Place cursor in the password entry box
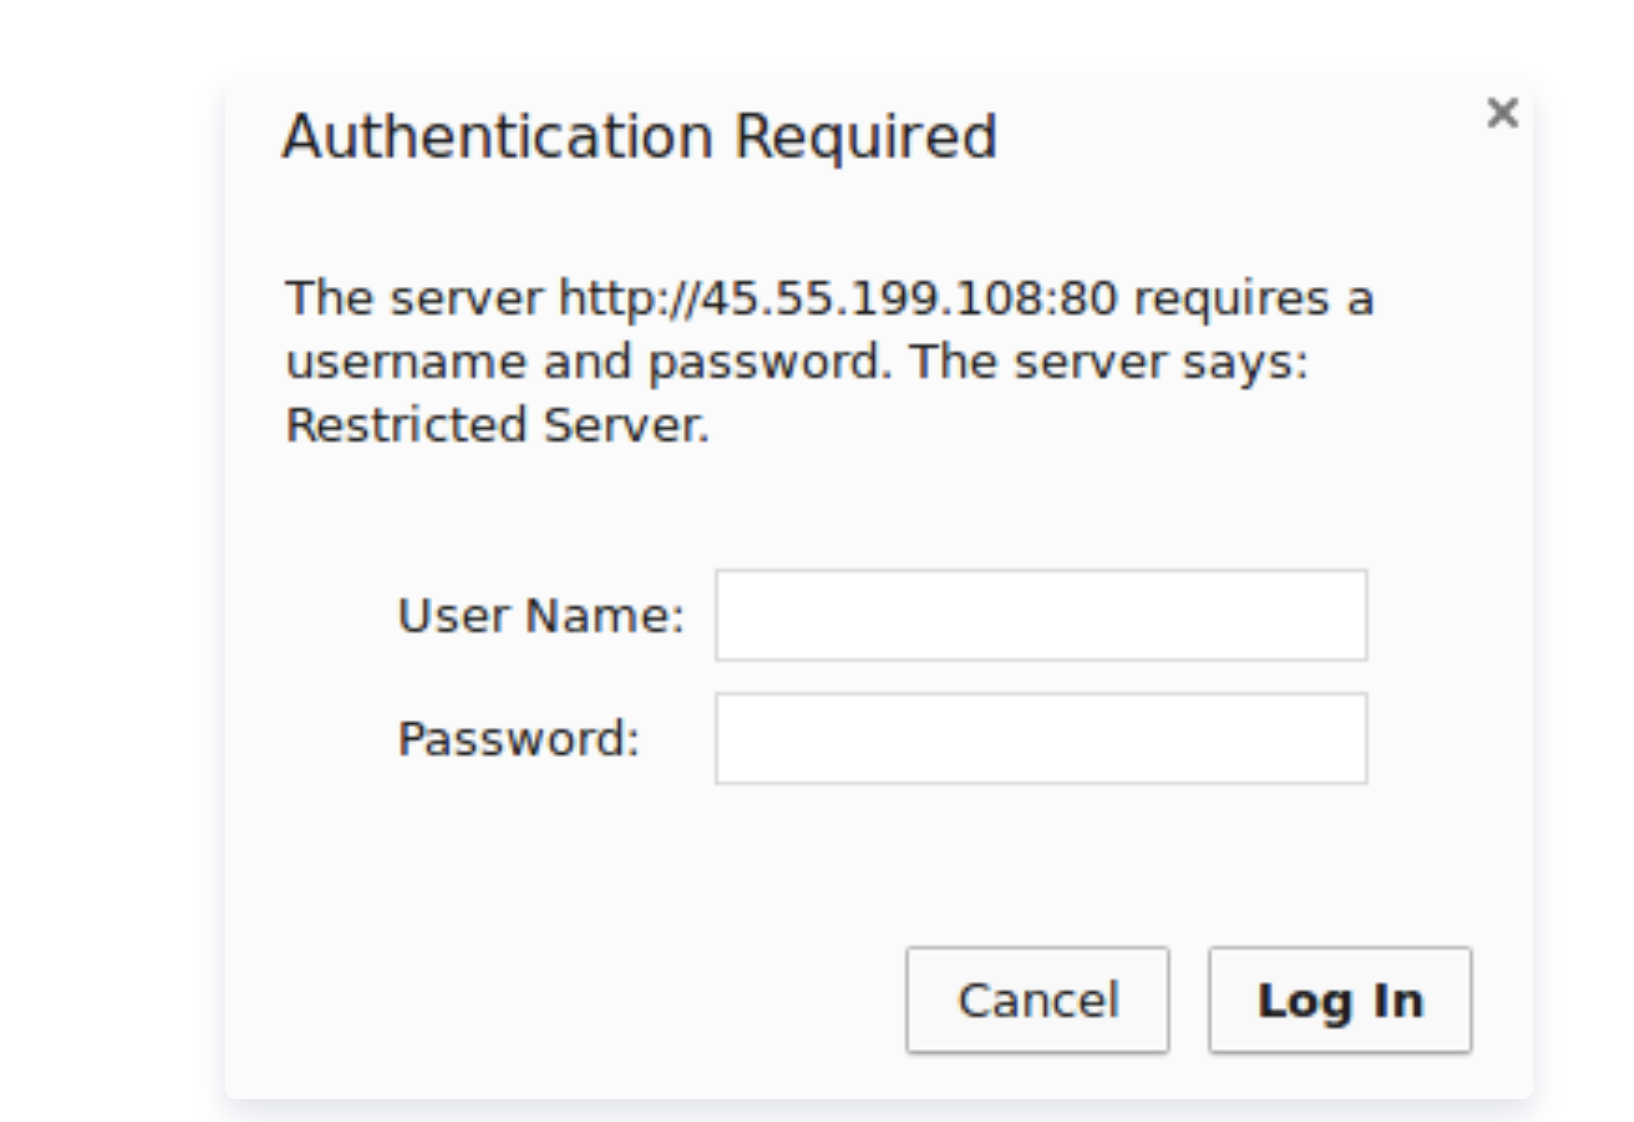 pos(1040,738)
